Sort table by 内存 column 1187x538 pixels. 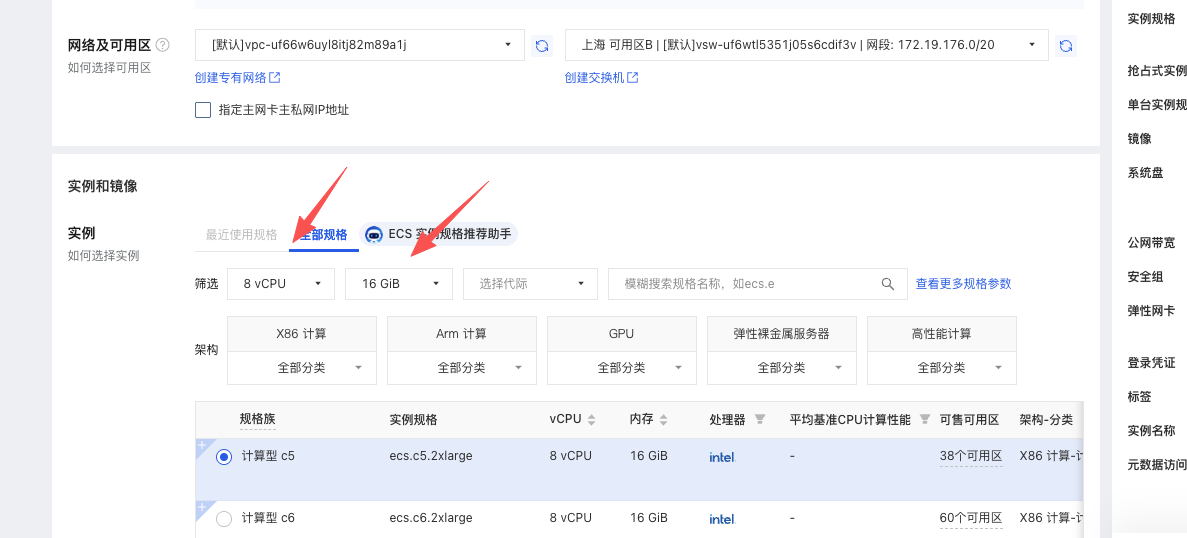pyautogui.click(x=663, y=420)
